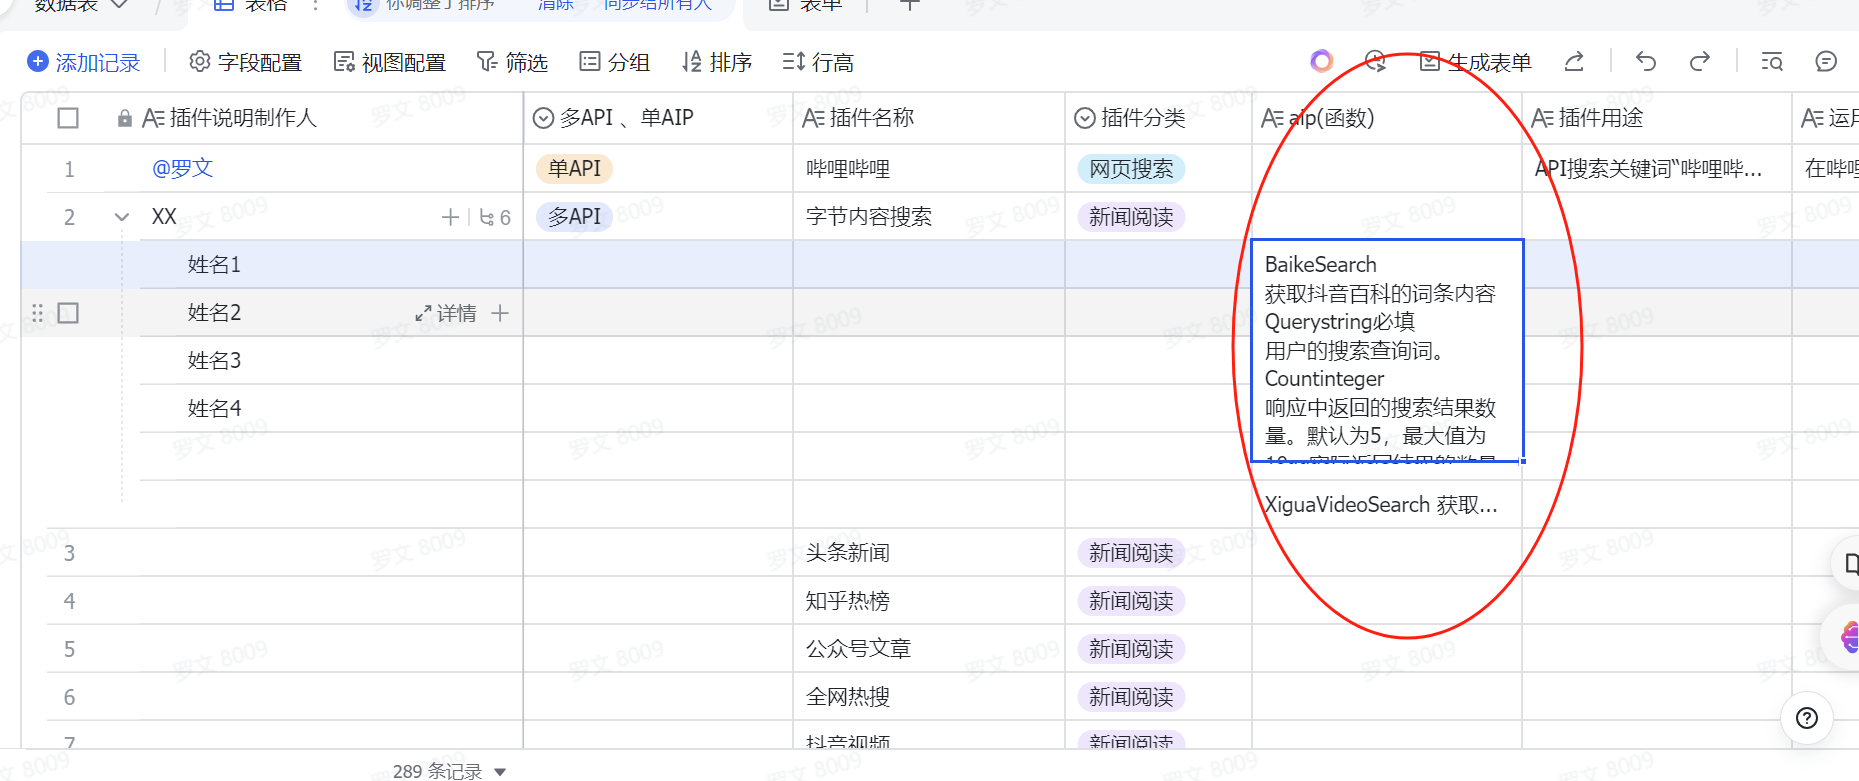Open 详情 details for 姓名2

(446, 313)
